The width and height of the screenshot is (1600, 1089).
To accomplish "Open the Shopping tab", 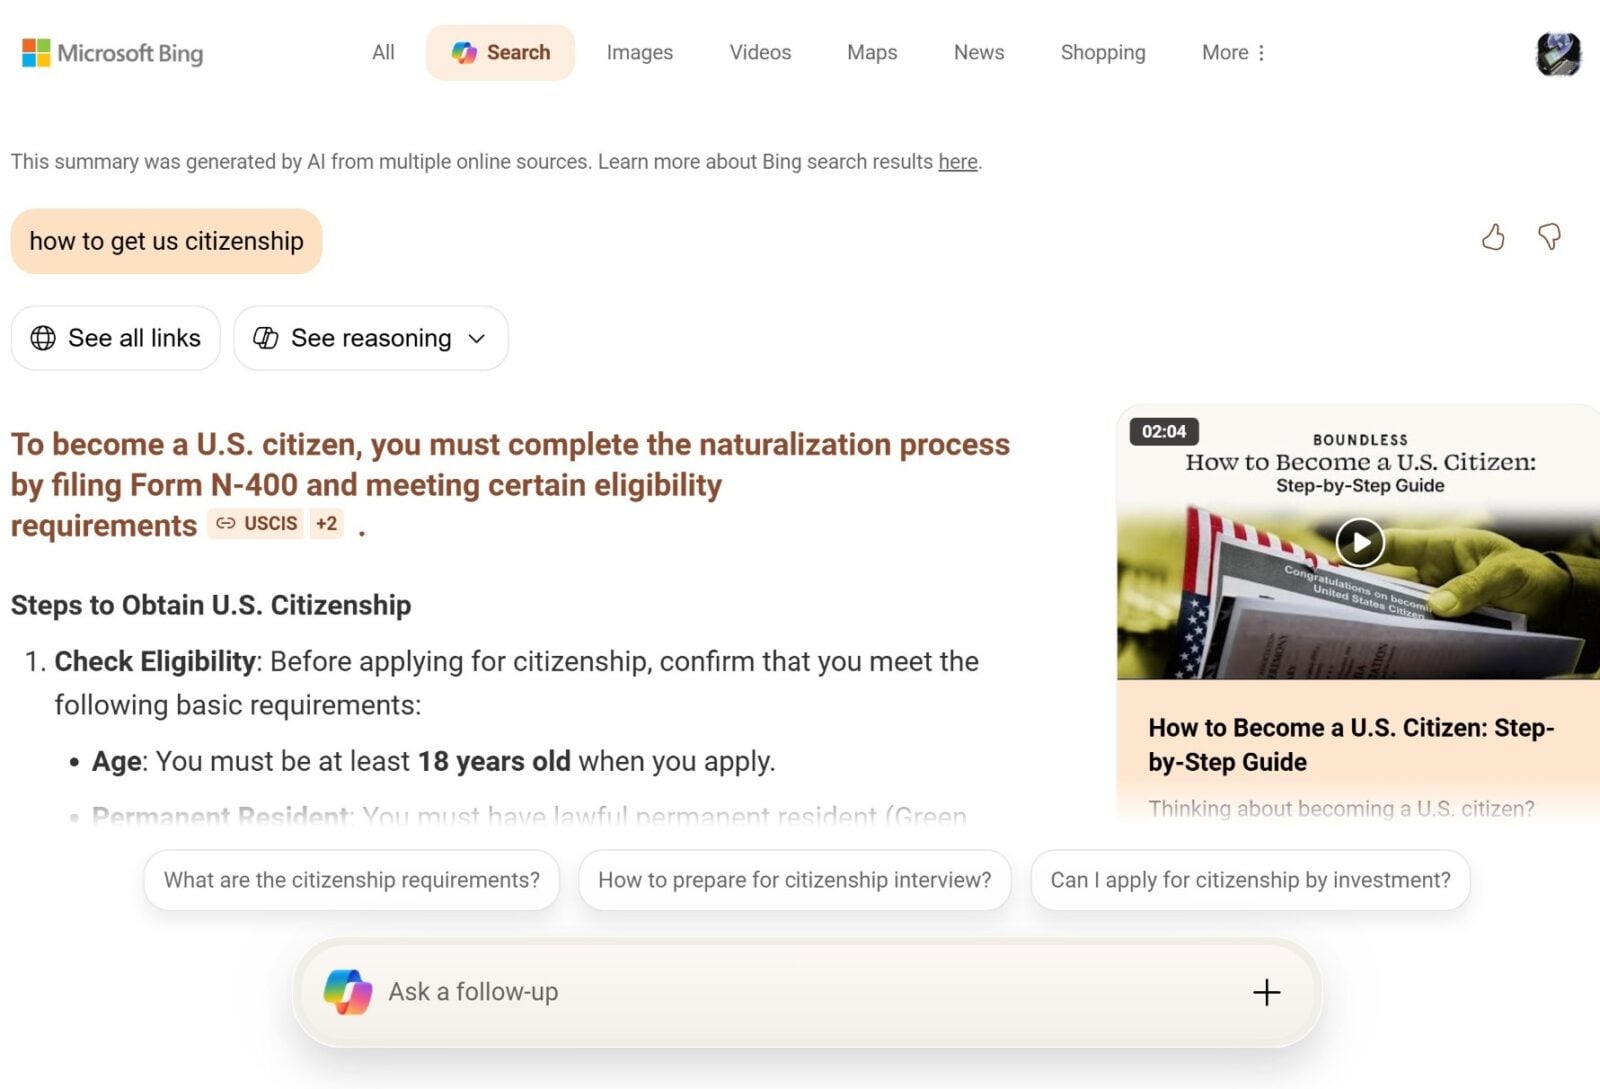I will click(x=1102, y=53).
